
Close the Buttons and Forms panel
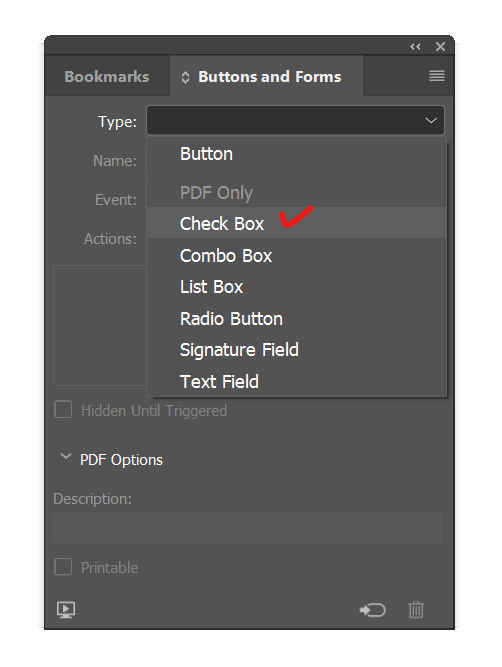tap(440, 46)
